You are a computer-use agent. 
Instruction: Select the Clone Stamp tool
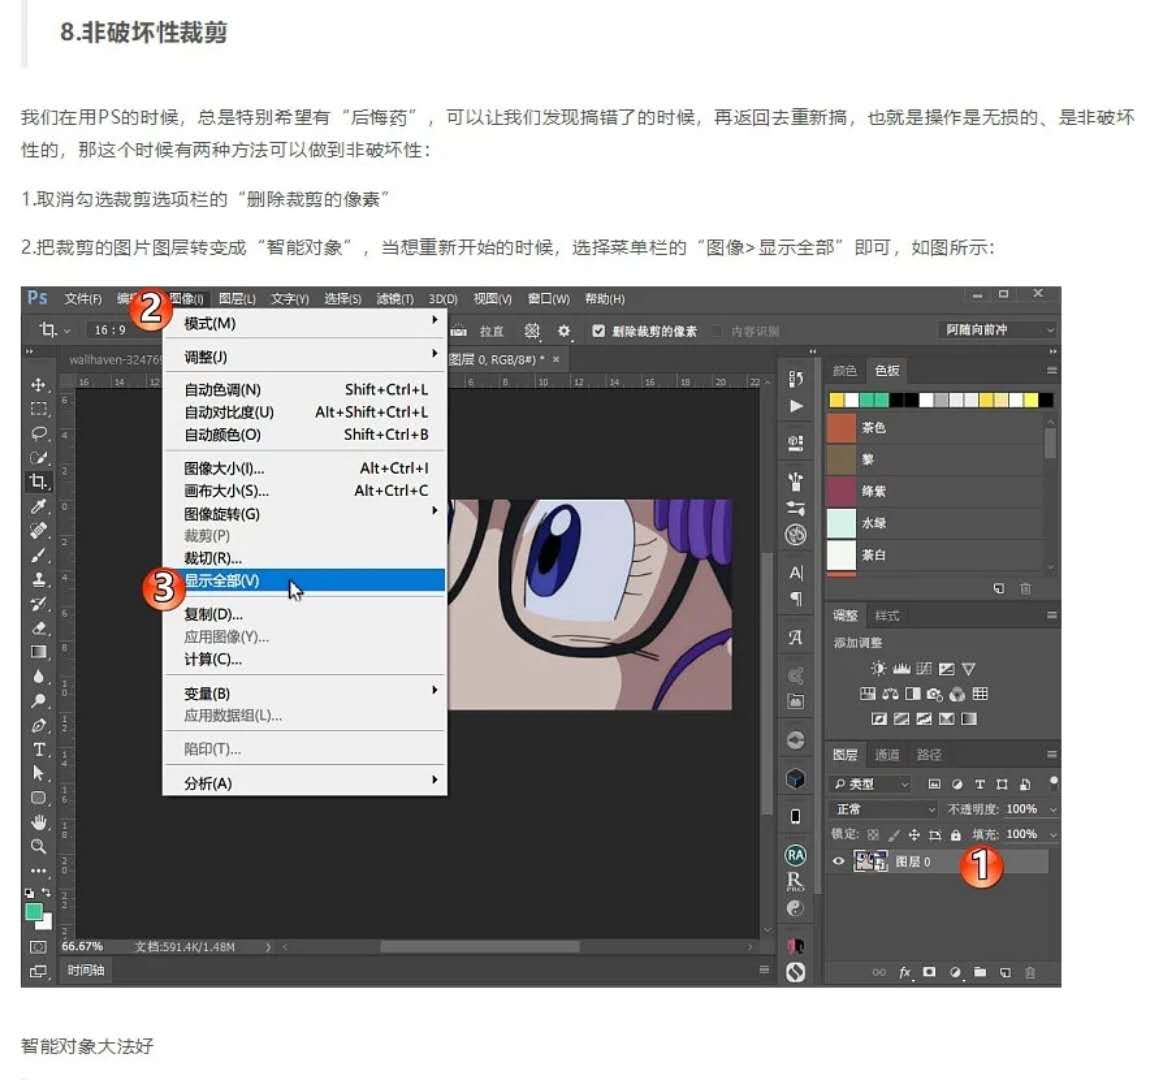[x=38, y=580]
